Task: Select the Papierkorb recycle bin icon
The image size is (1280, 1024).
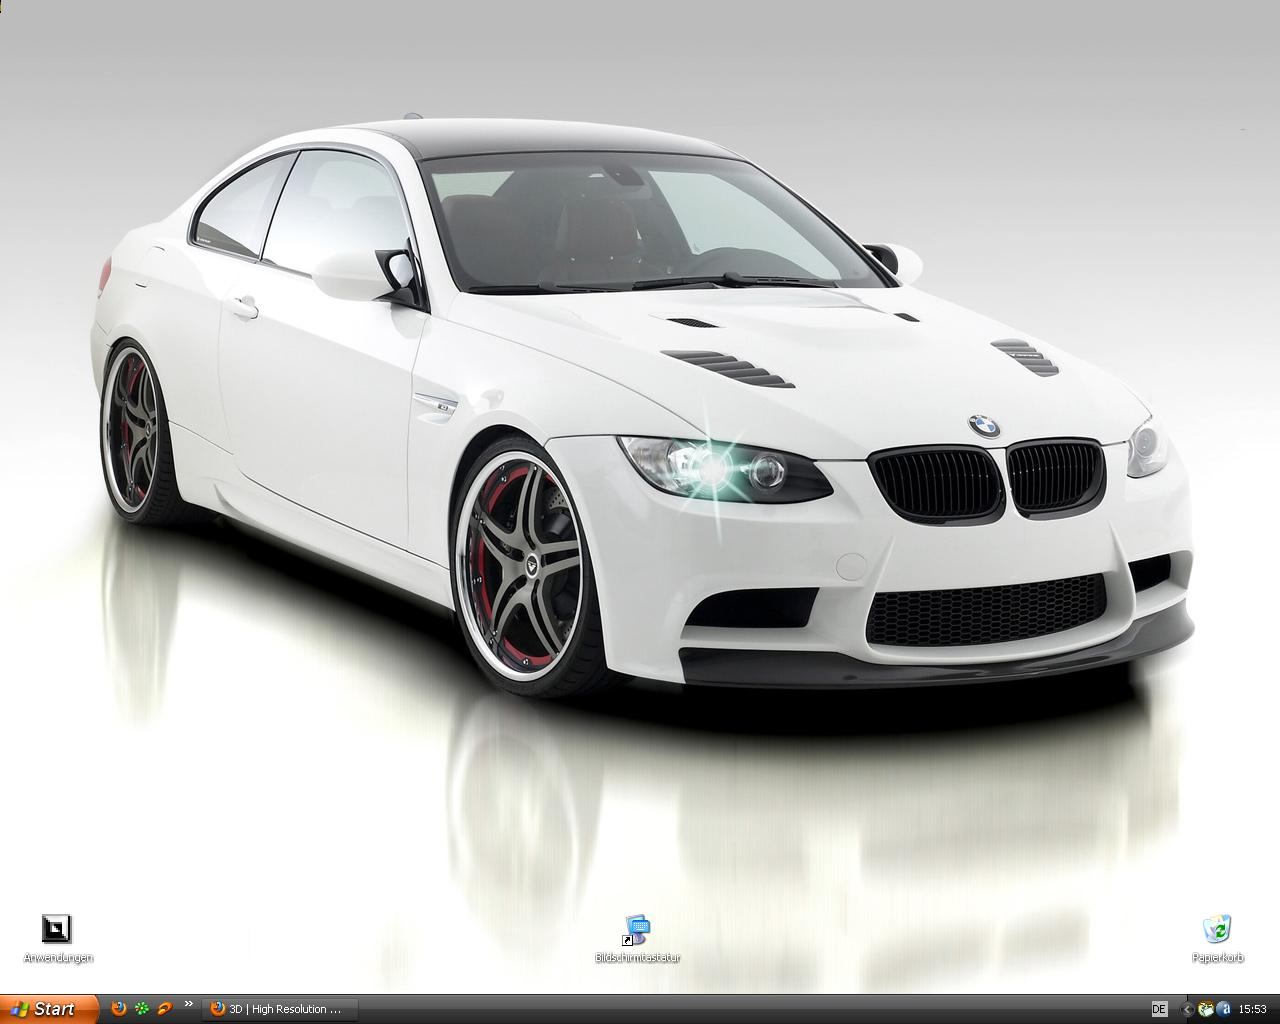Action: pyautogui.click(x=1217, y=938)
